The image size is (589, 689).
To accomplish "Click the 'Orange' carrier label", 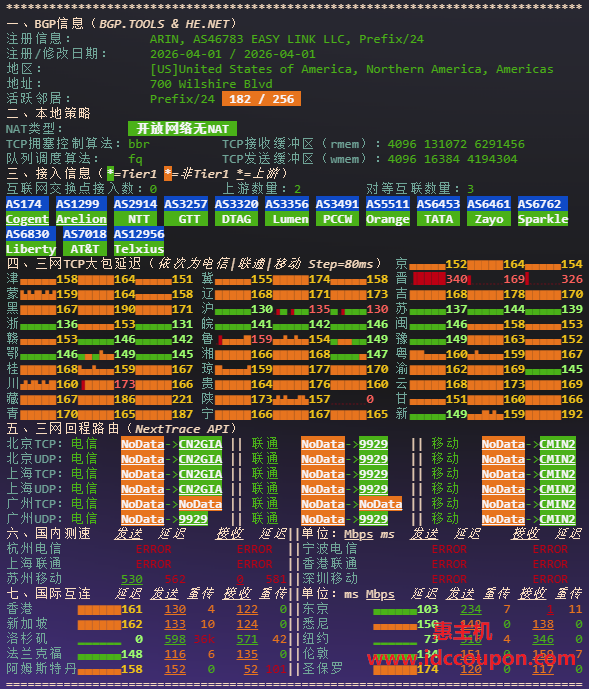I will coord(388,219).
